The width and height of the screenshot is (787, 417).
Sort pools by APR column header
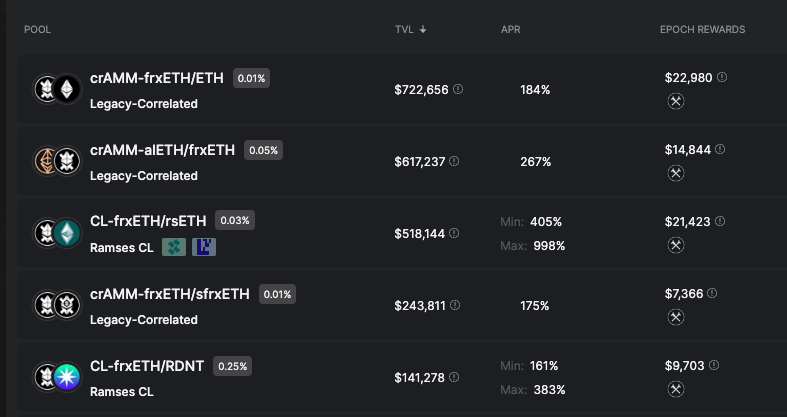[x=510, y=30]
